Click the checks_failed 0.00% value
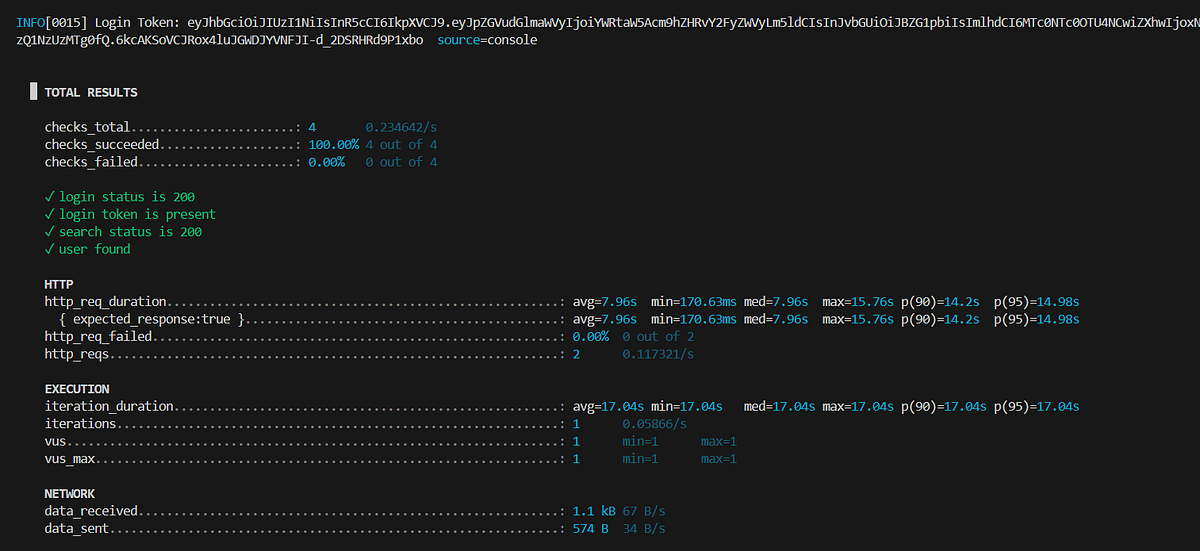This screenshot has height=551, width=1200. pos(326,162)
